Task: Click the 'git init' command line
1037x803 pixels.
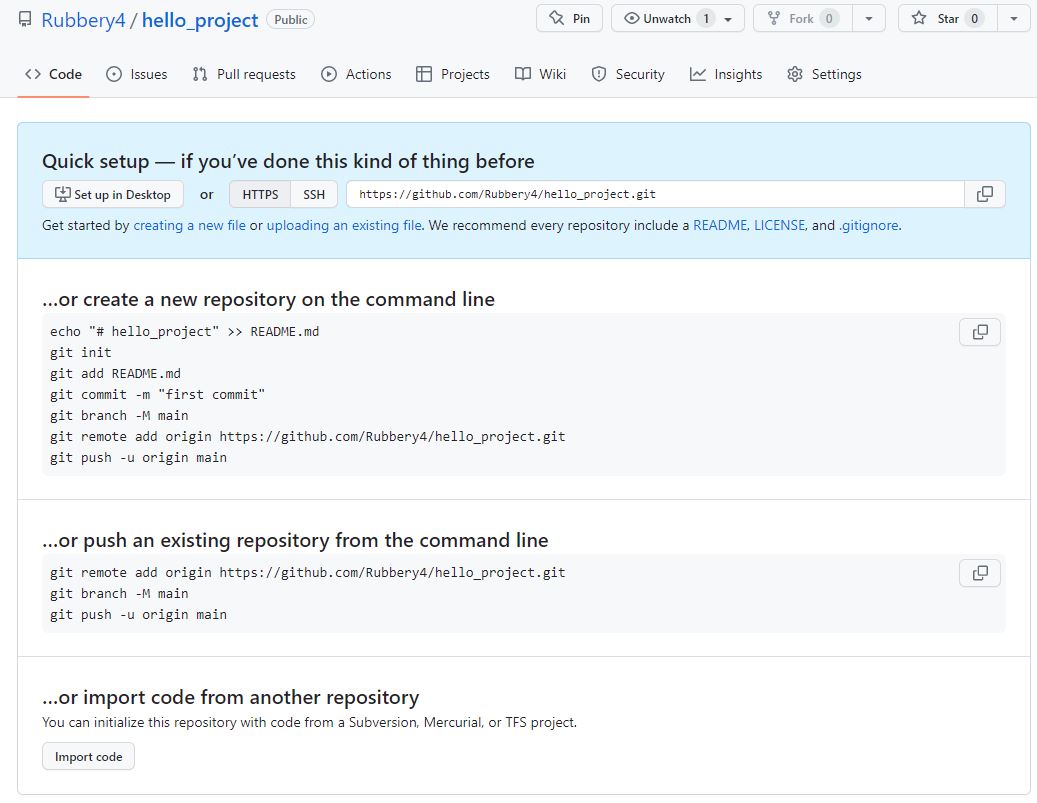Action: tap(81, 353)
